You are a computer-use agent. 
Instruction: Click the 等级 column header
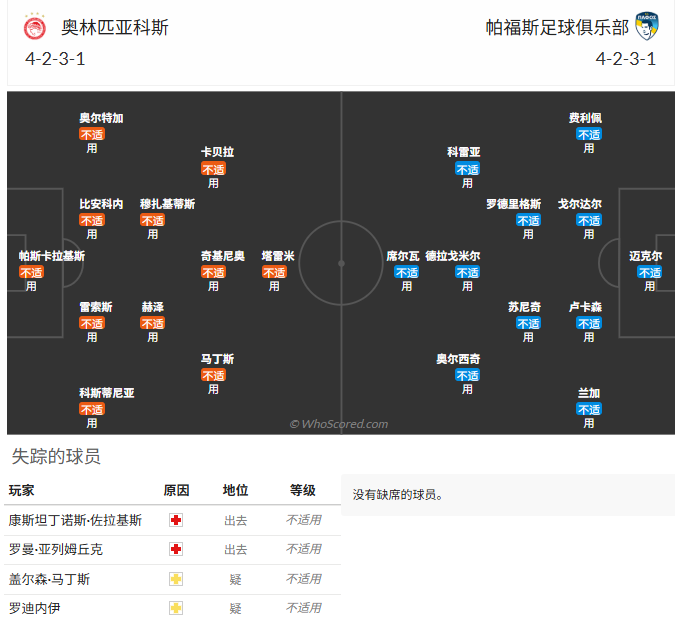pos(303,490)
